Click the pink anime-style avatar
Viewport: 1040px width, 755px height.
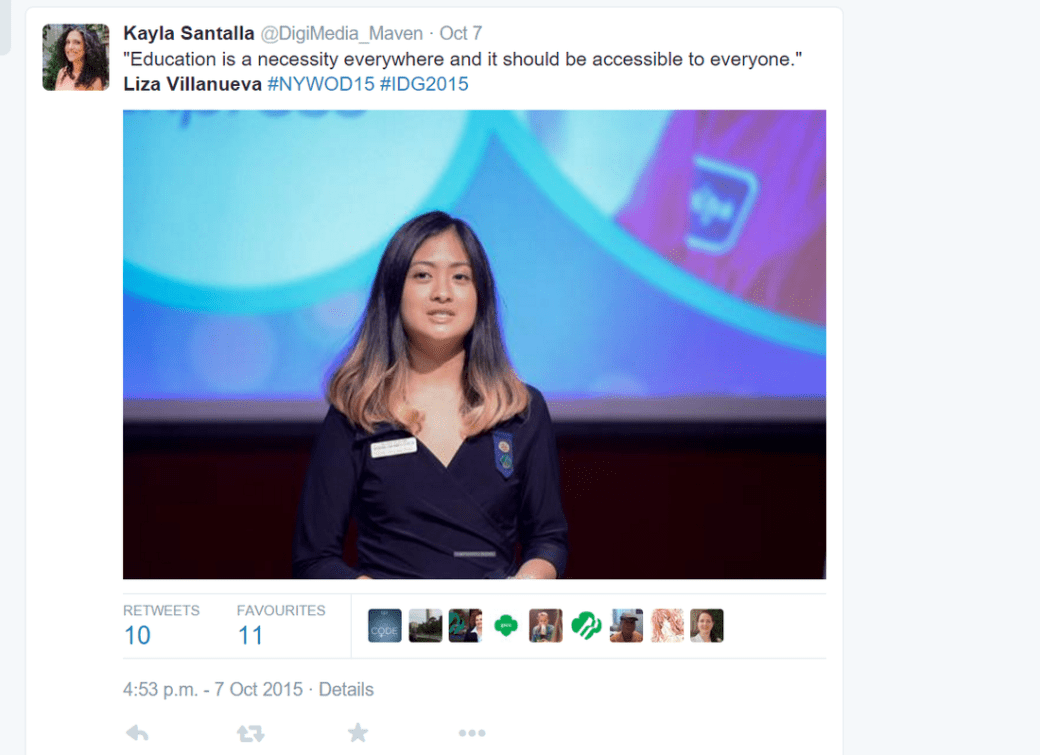point(667,626)
